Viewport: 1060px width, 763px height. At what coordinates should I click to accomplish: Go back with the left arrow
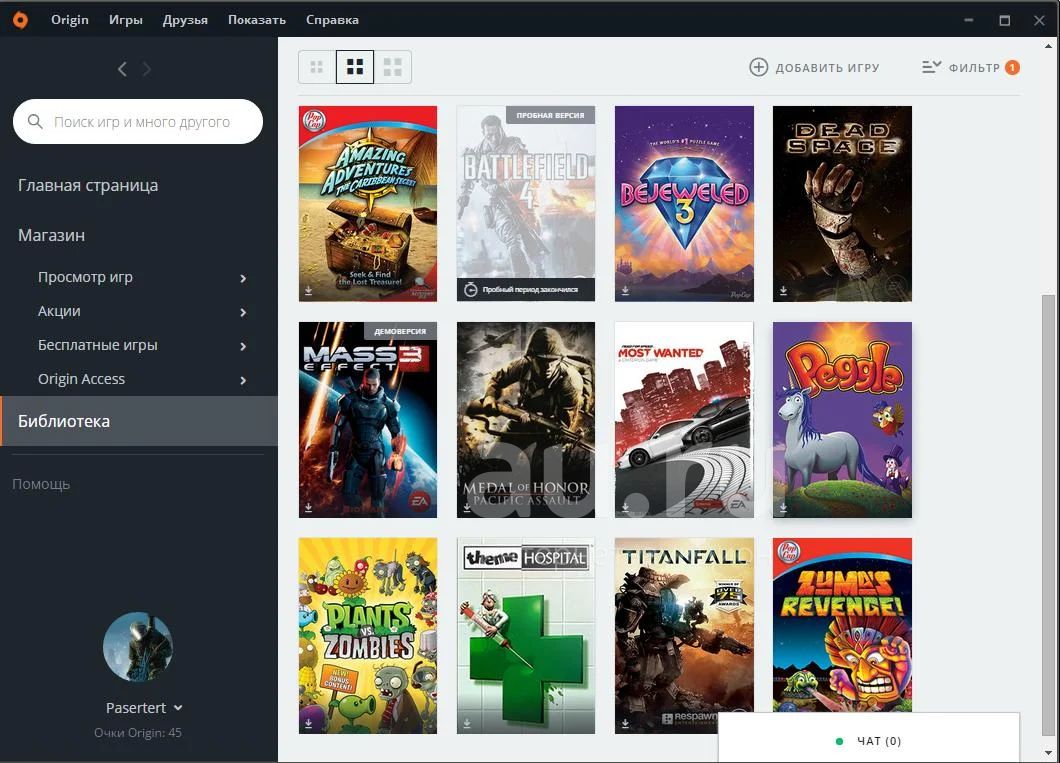(122, 69)
